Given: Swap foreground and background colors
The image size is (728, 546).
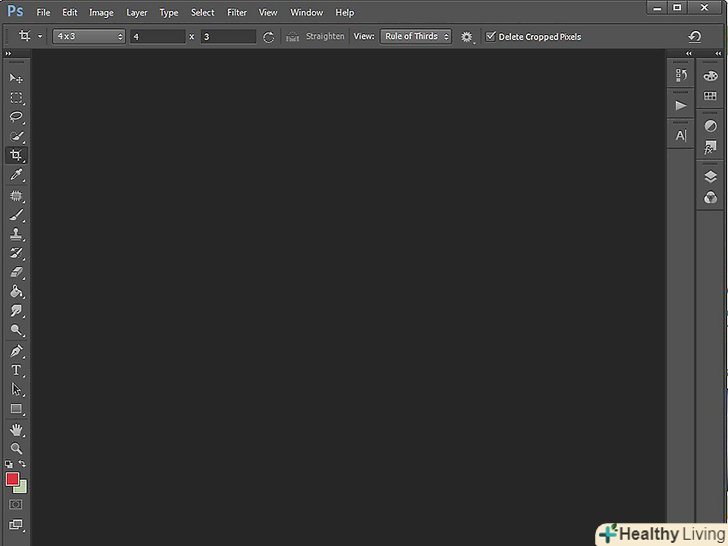Looking at the screenshot, I should [22, 463].
